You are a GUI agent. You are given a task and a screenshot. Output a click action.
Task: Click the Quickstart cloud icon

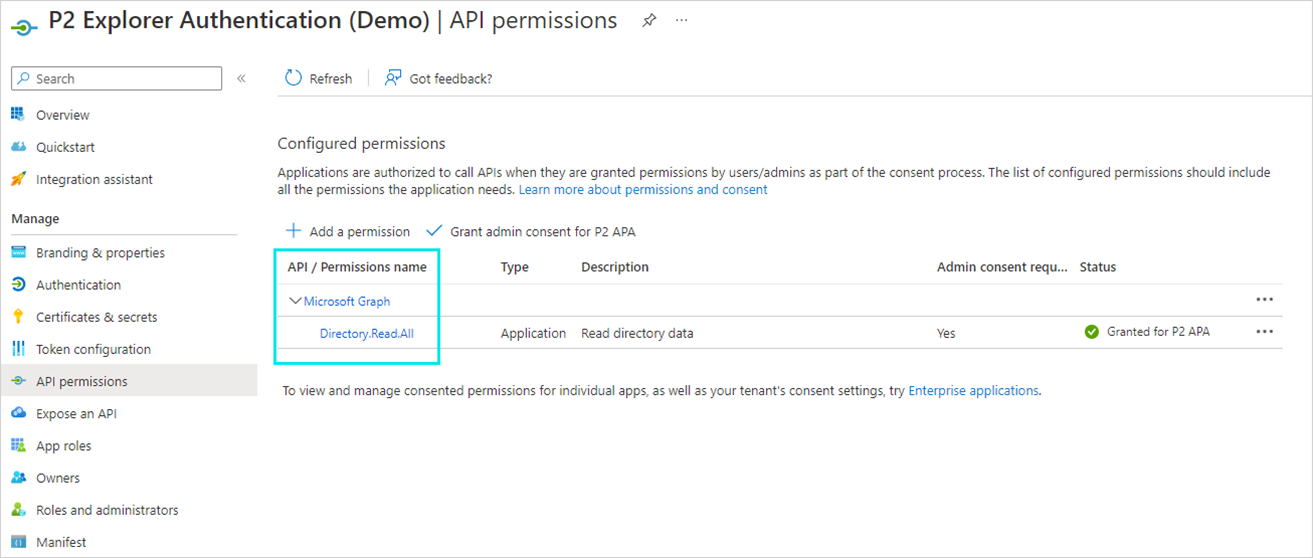tap(18, 147)
